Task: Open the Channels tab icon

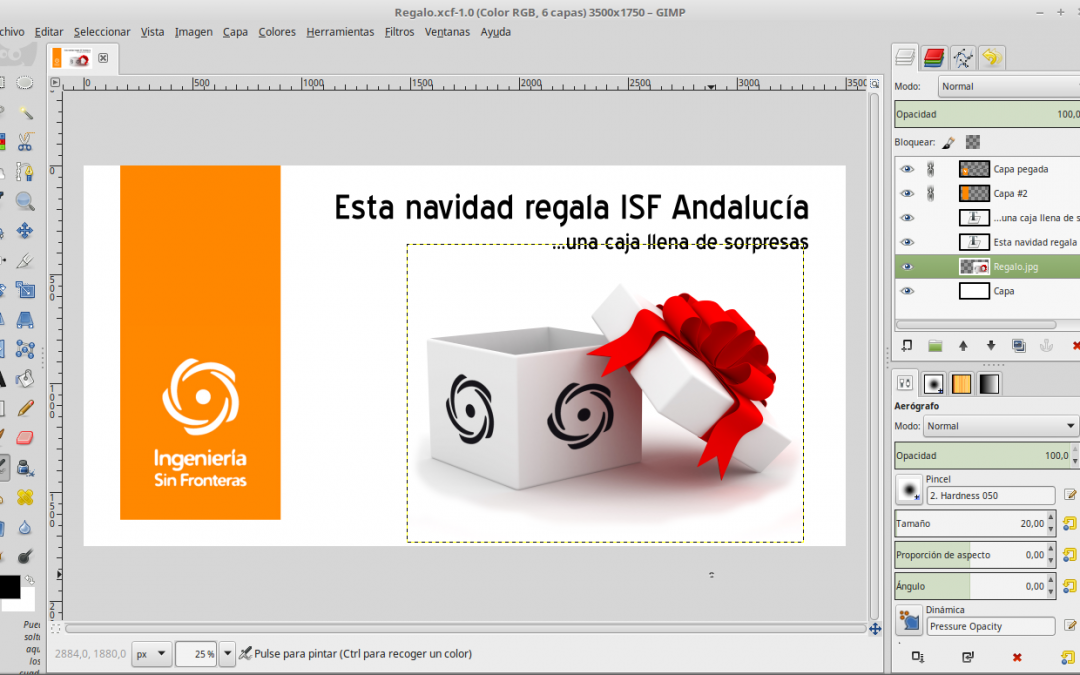Action: pyautogui.click(x=933, y=58)
